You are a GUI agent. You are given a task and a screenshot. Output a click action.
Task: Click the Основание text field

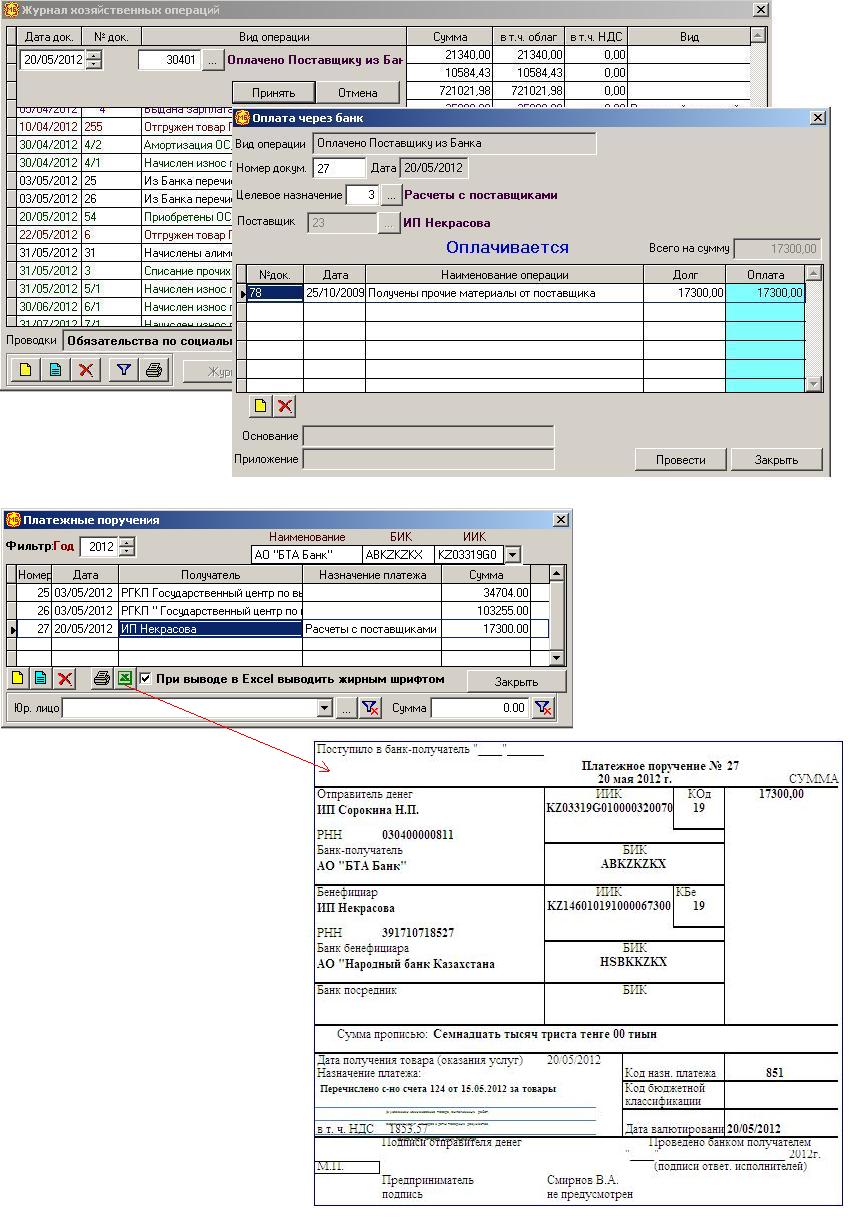pyautogui.click(x=428, y=436)
